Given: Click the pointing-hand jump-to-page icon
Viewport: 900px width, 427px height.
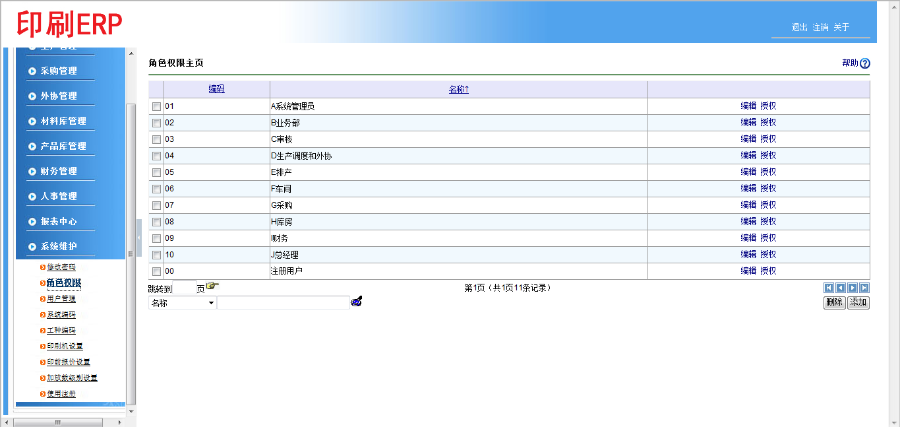Looking at the screenshot, I should click(x=212, y=286).
